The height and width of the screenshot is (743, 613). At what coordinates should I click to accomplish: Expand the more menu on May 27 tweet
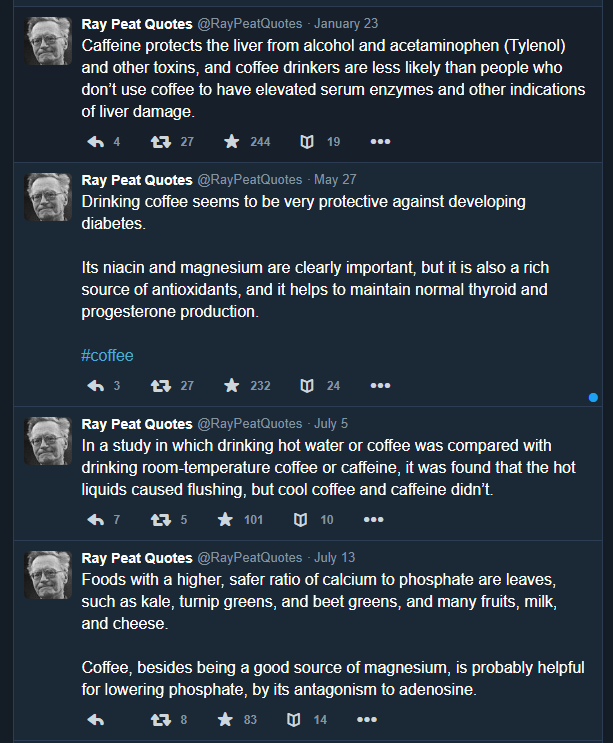point(380,385)
